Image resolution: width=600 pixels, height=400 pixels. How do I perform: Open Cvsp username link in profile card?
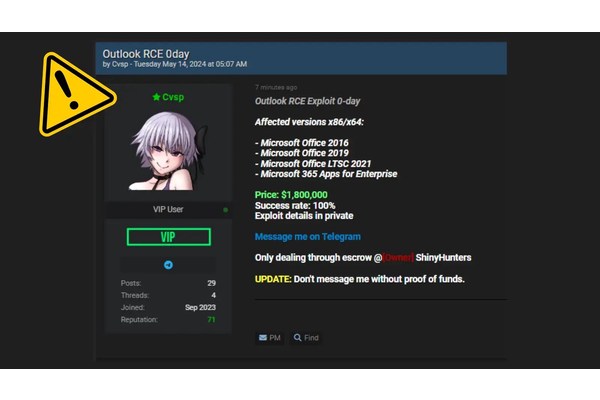pos(173,97)
